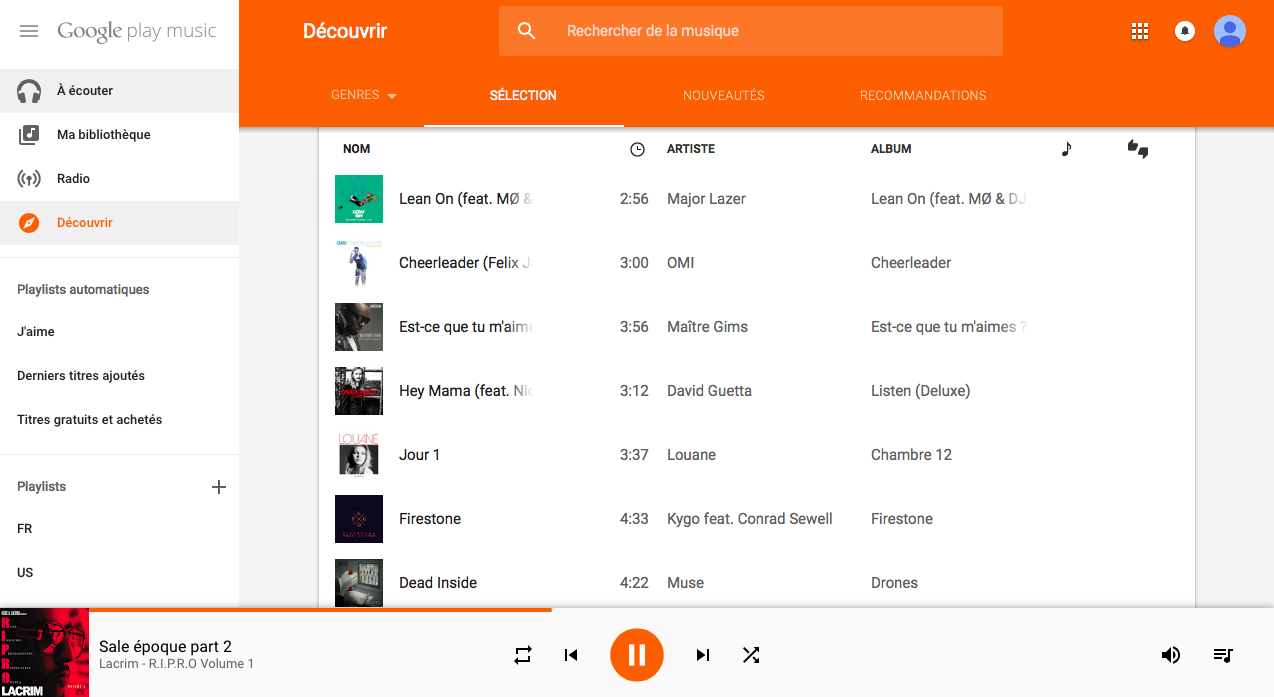
Task: Sort by duration clock column icon
Action: 638,149
